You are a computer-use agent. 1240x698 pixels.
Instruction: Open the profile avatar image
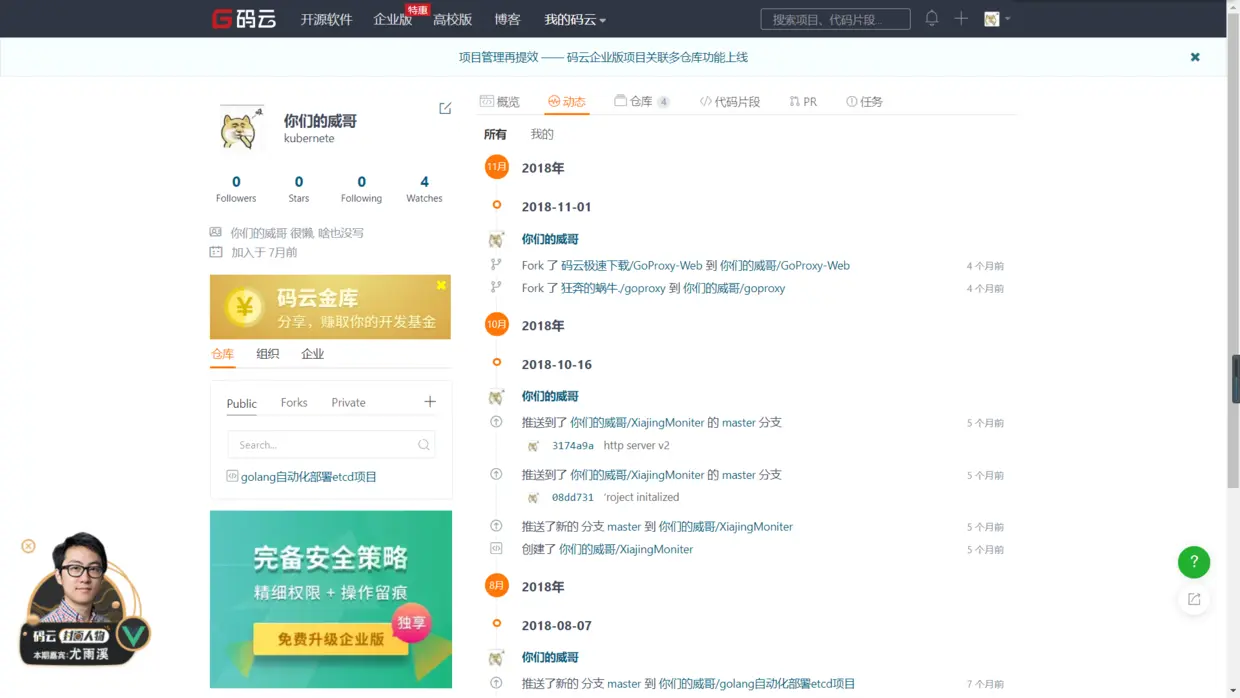[x=240, y=128]
